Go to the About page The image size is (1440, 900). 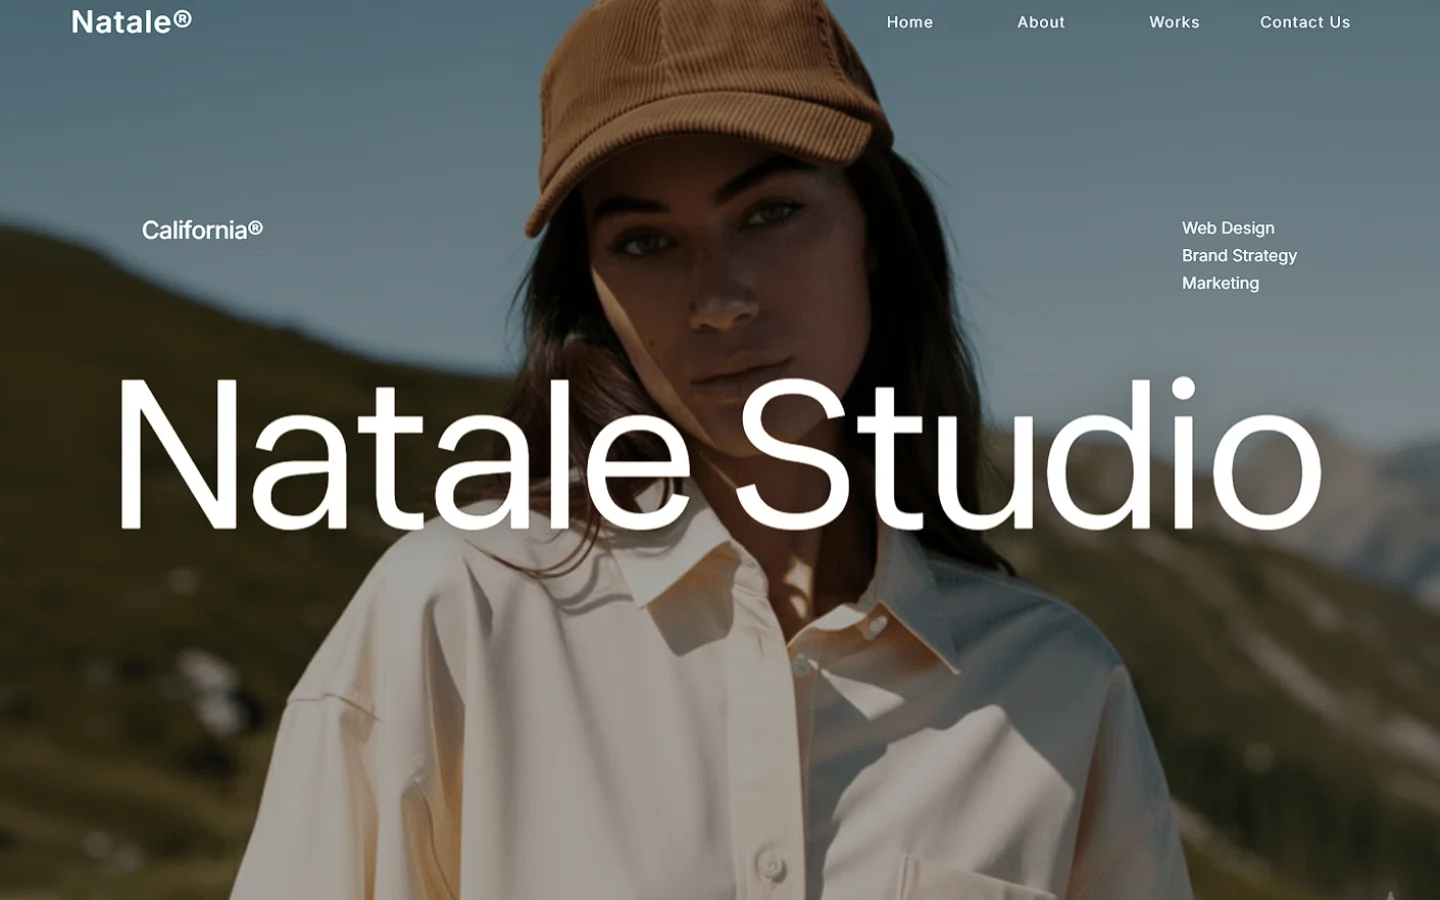pos(1041,22)
